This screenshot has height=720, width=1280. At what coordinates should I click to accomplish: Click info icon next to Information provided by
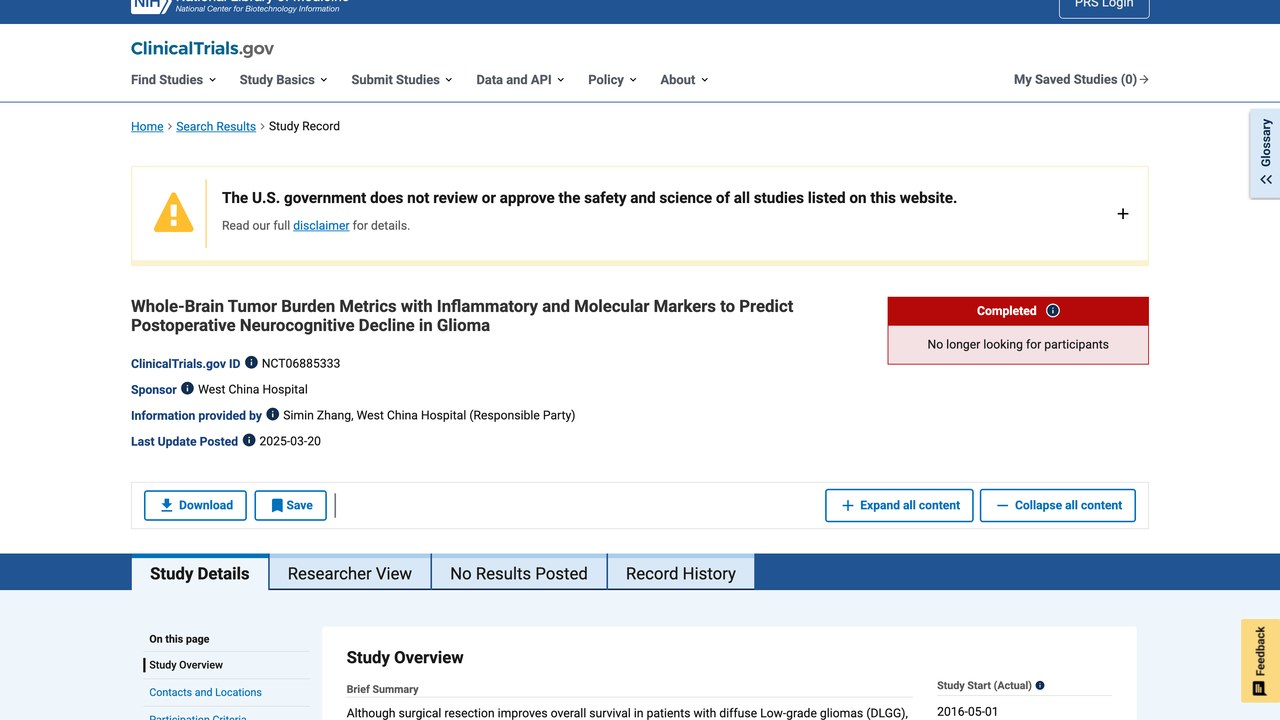click(x=272, y=414)
